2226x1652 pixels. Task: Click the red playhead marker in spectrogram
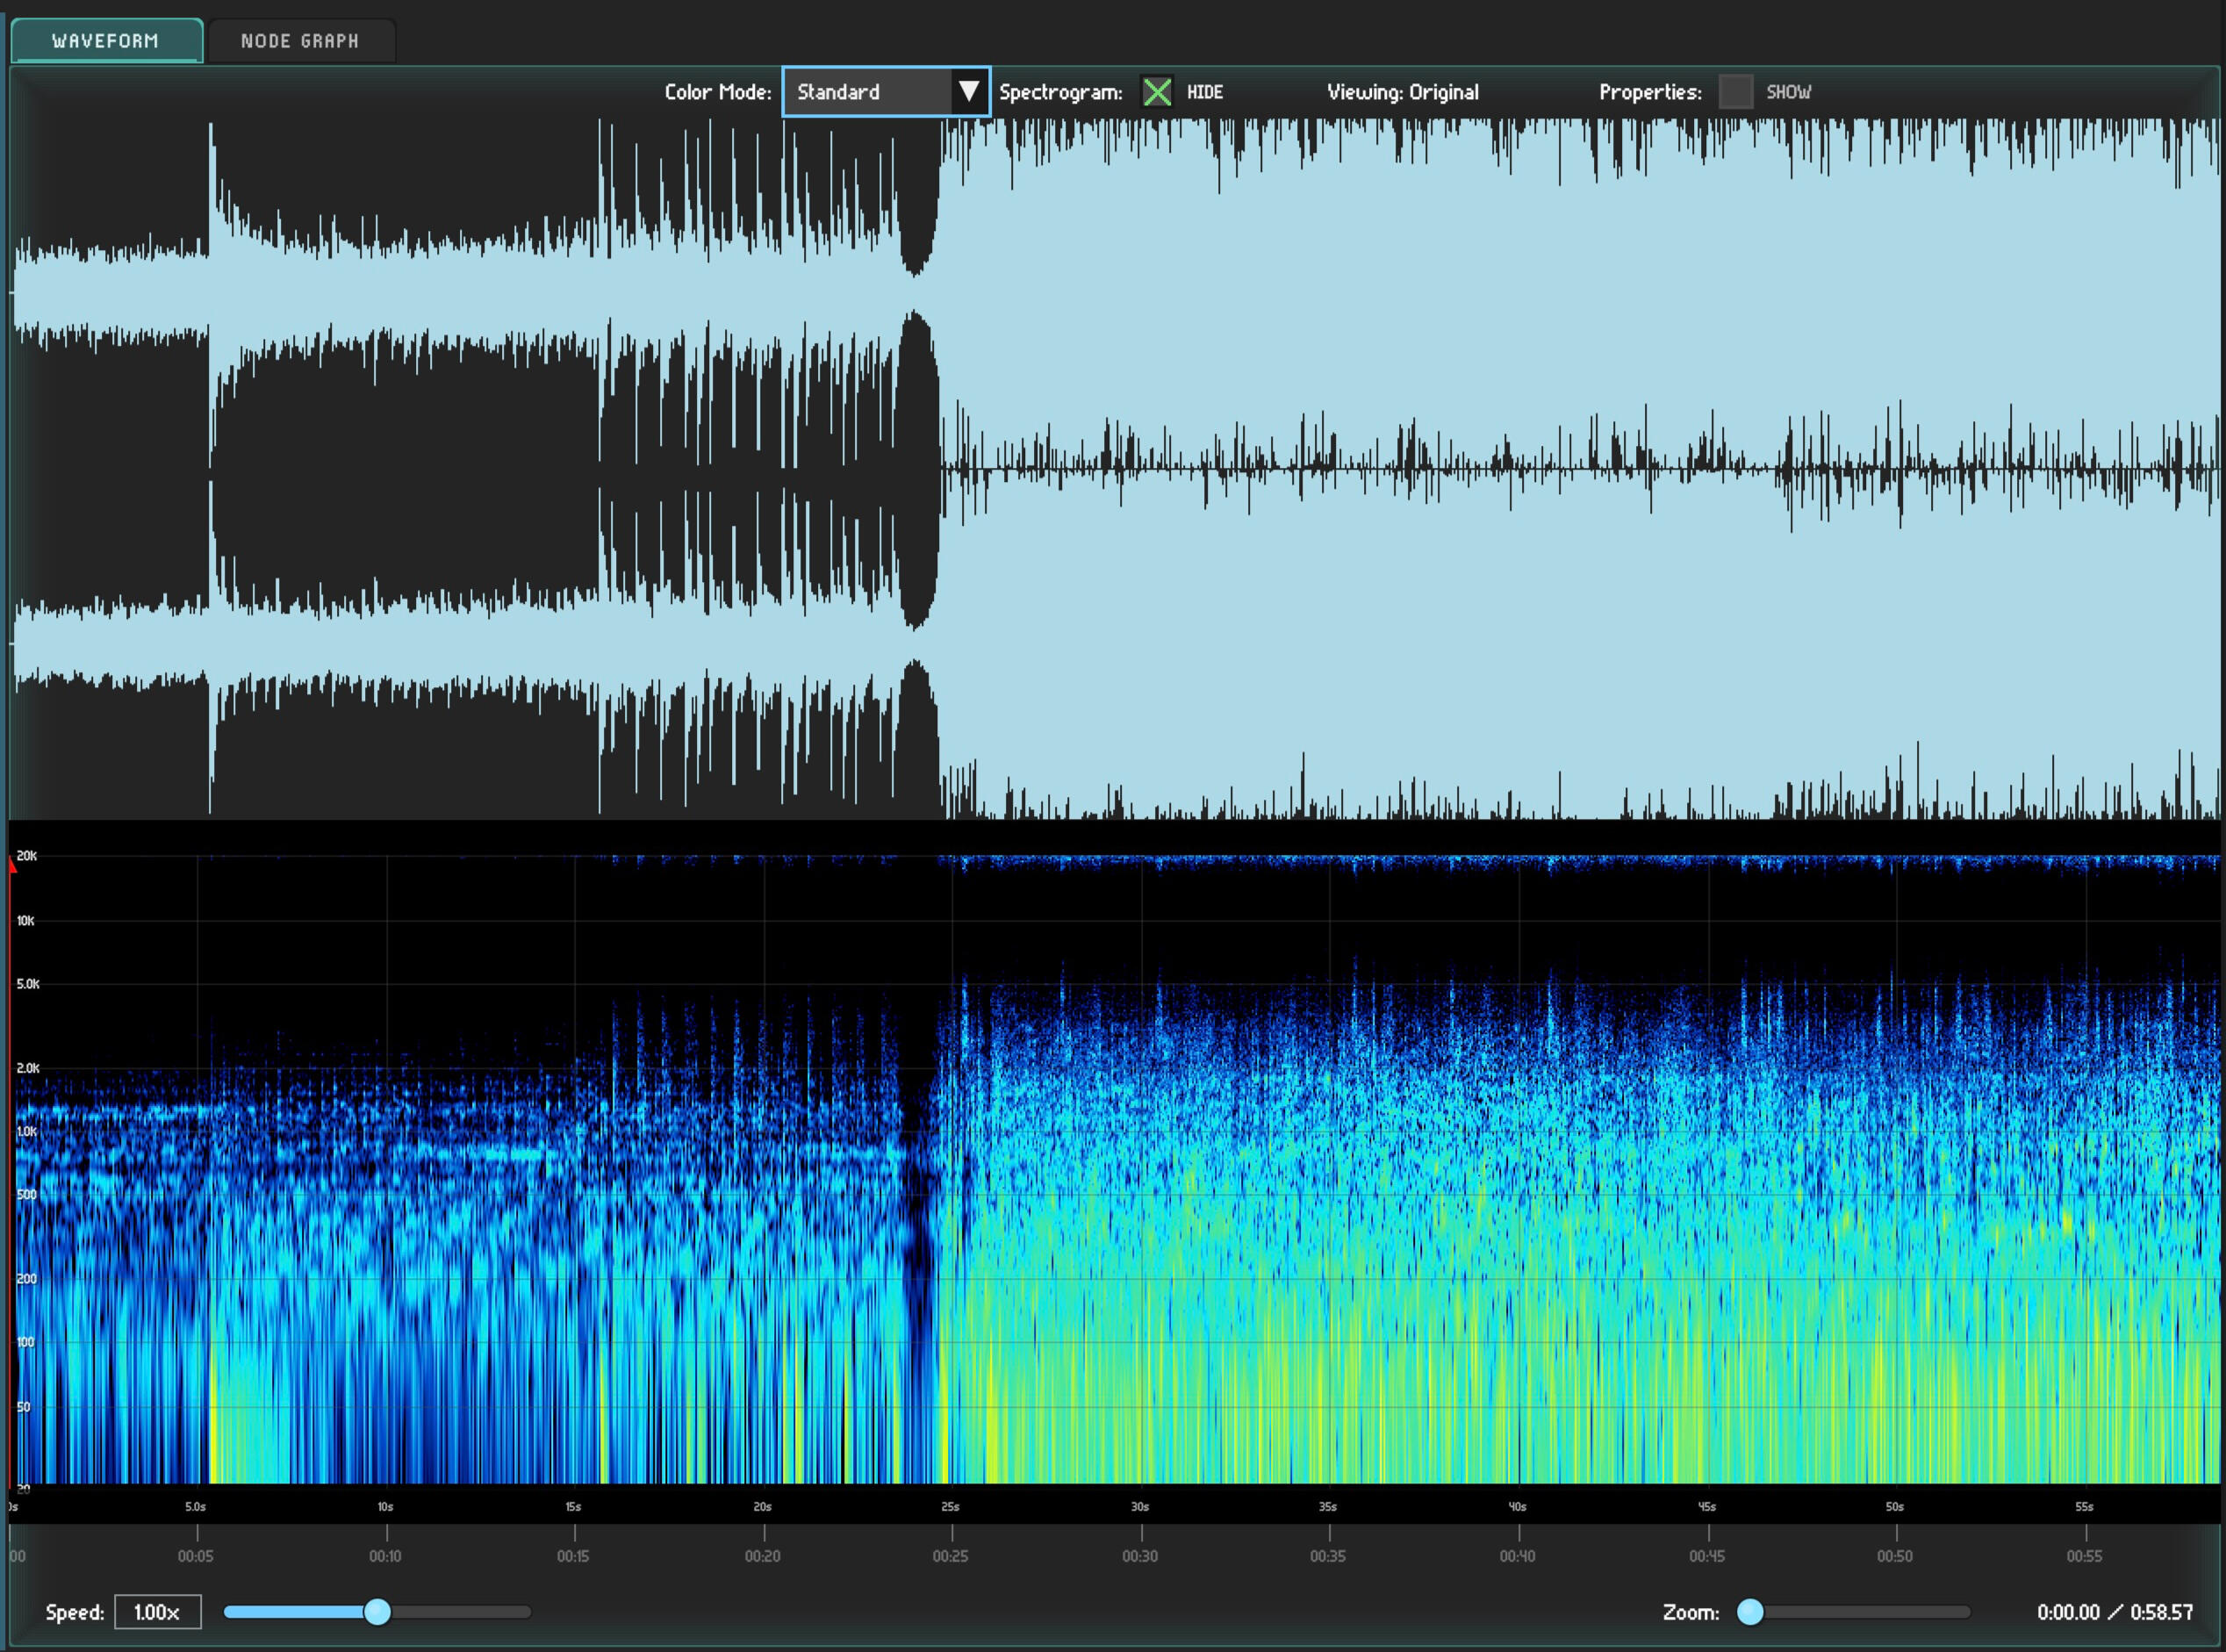pos(12,866)
